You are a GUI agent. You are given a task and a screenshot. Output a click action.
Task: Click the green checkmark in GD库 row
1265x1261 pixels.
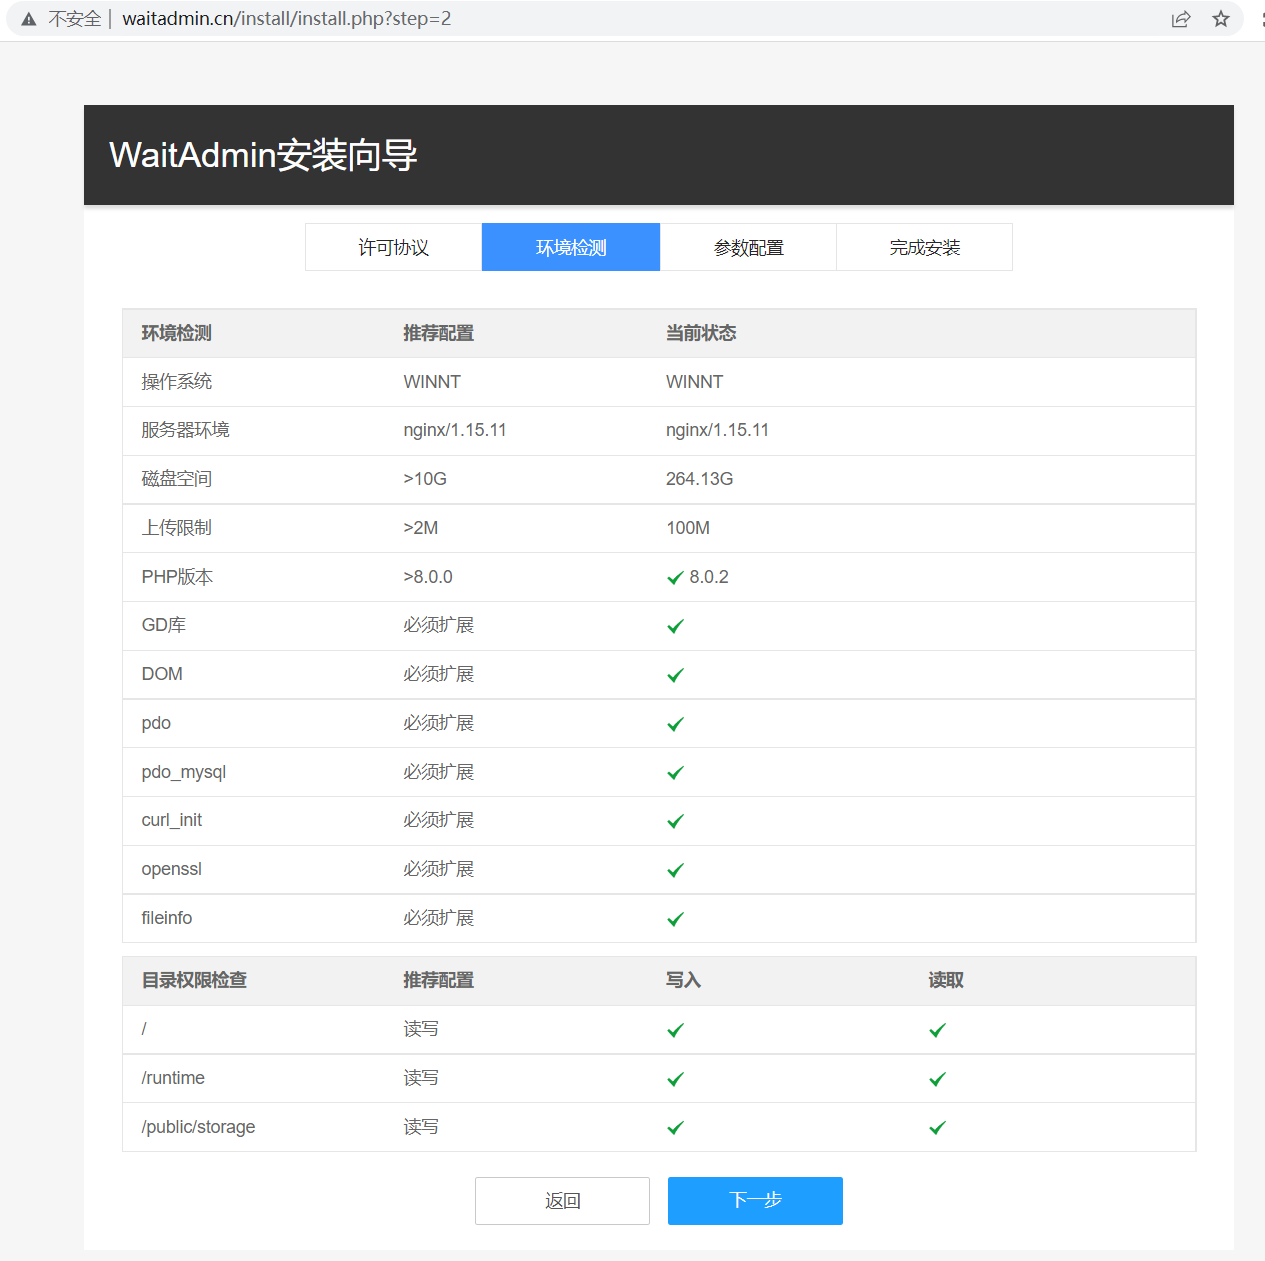(675, 626)
